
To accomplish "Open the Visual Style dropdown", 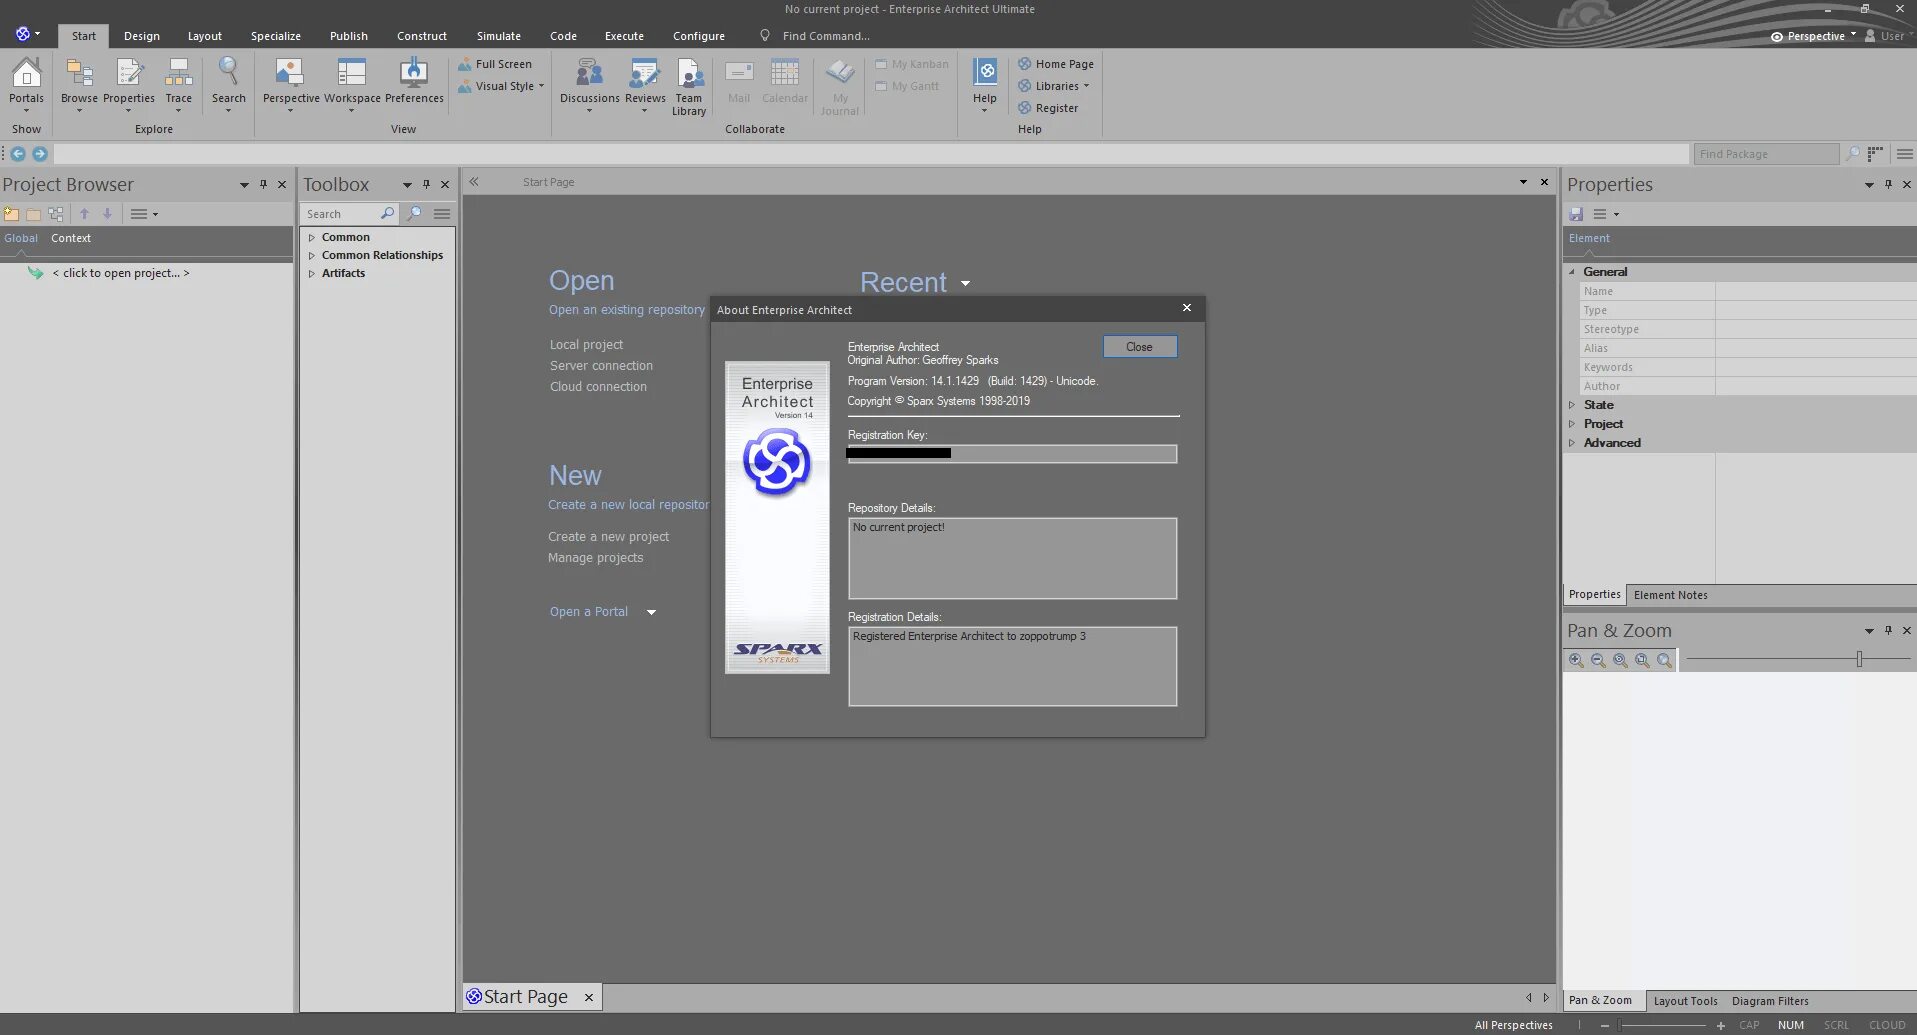I will pos(501,86).
